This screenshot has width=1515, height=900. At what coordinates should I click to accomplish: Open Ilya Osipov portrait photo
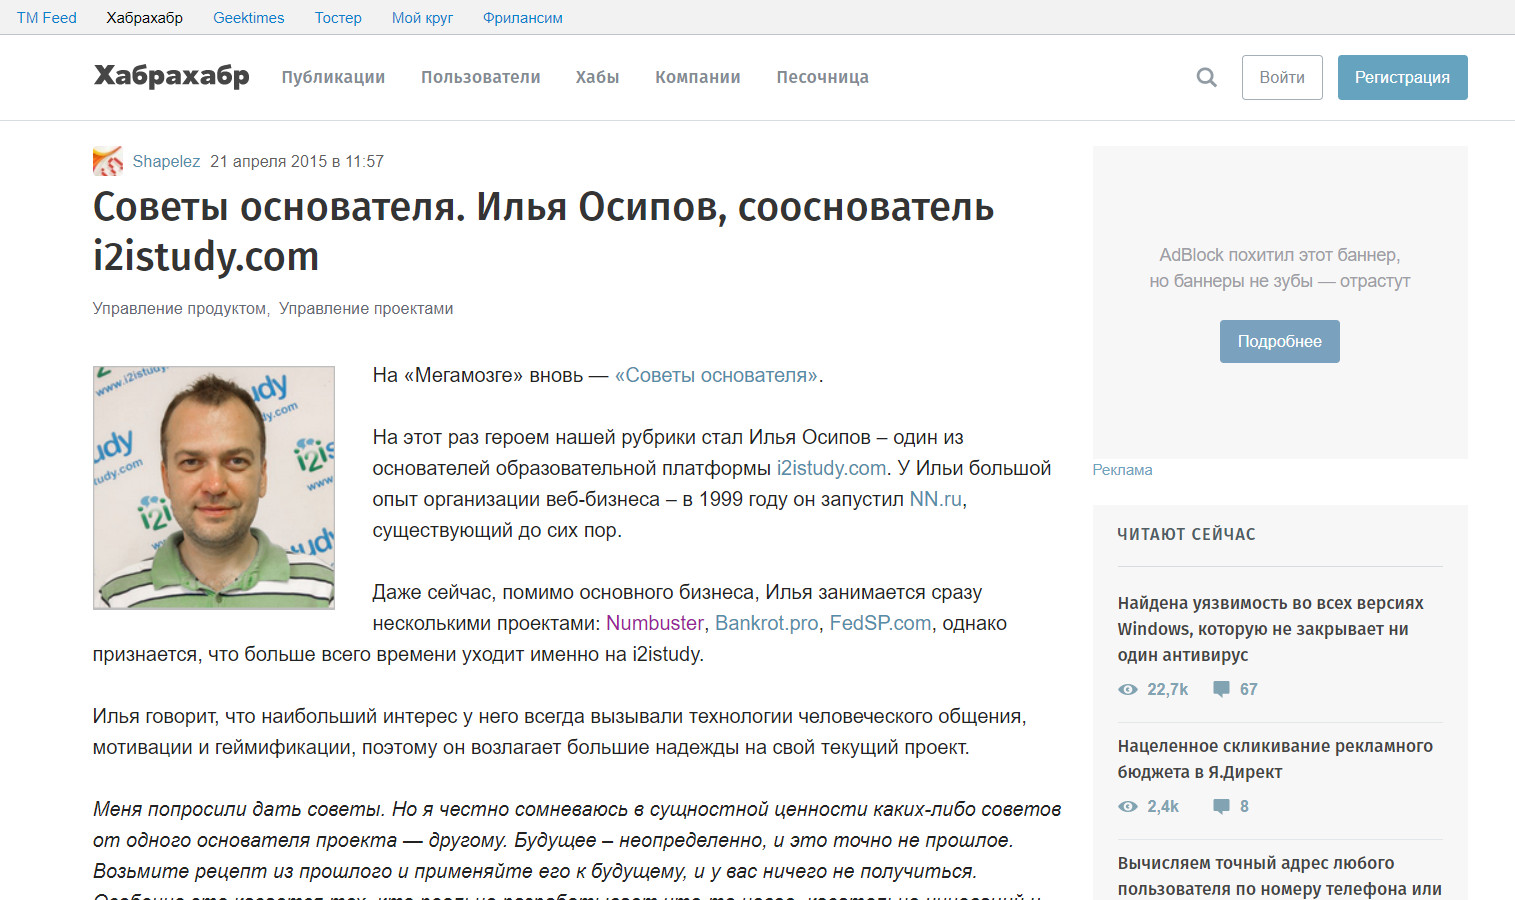[x=214, y=487]
